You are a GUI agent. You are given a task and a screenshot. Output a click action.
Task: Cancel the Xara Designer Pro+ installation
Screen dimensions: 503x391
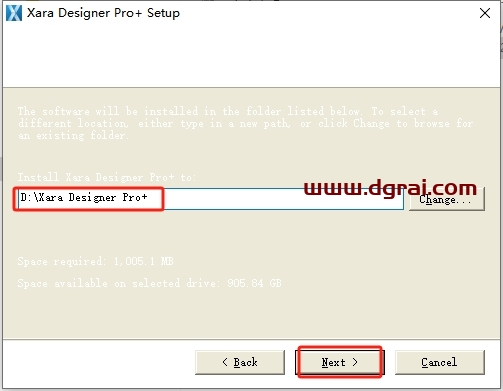click(x=440, y=362)
